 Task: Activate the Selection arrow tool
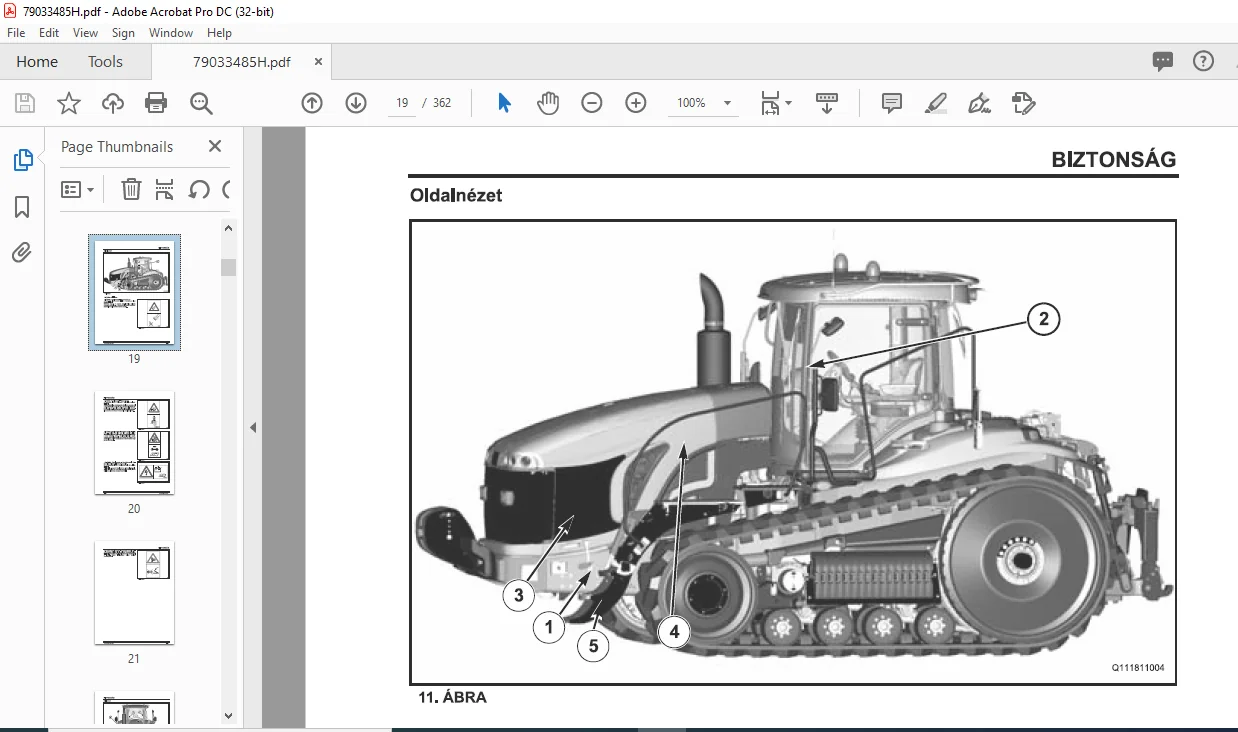click(x=504, y=103)
